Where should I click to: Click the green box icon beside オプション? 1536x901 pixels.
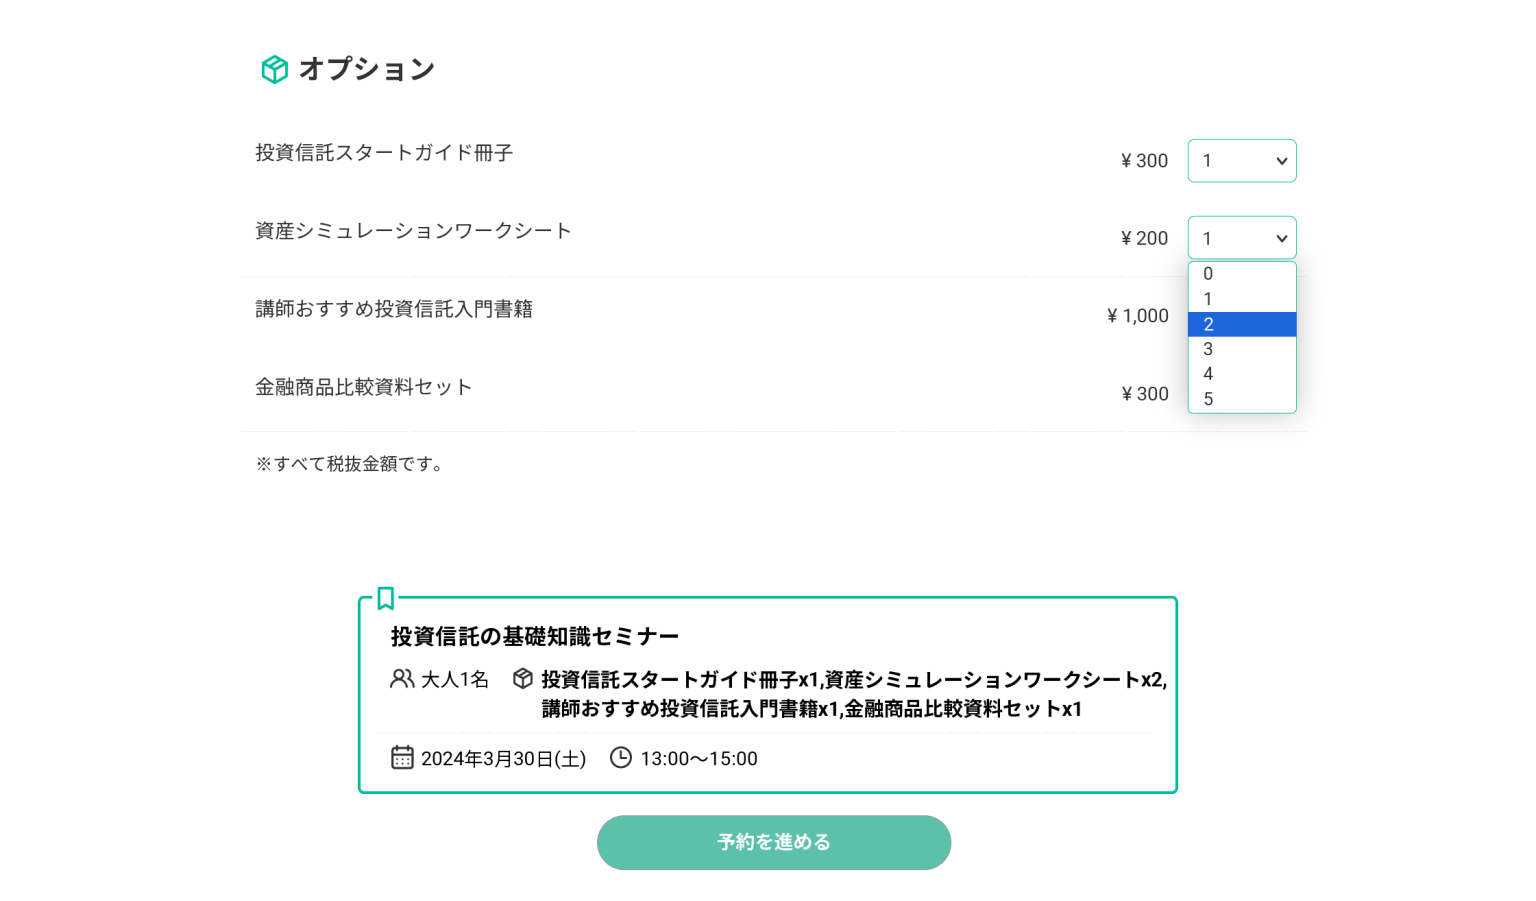point(274,69)
